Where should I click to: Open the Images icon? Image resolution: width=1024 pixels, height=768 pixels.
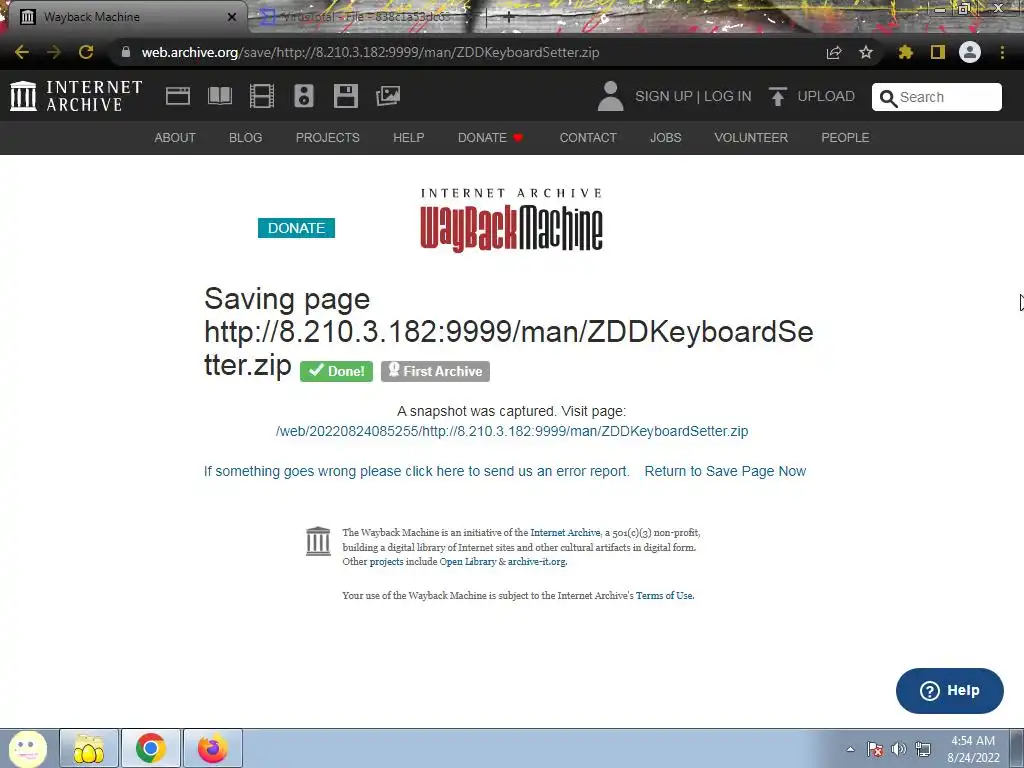click(388, 96)
